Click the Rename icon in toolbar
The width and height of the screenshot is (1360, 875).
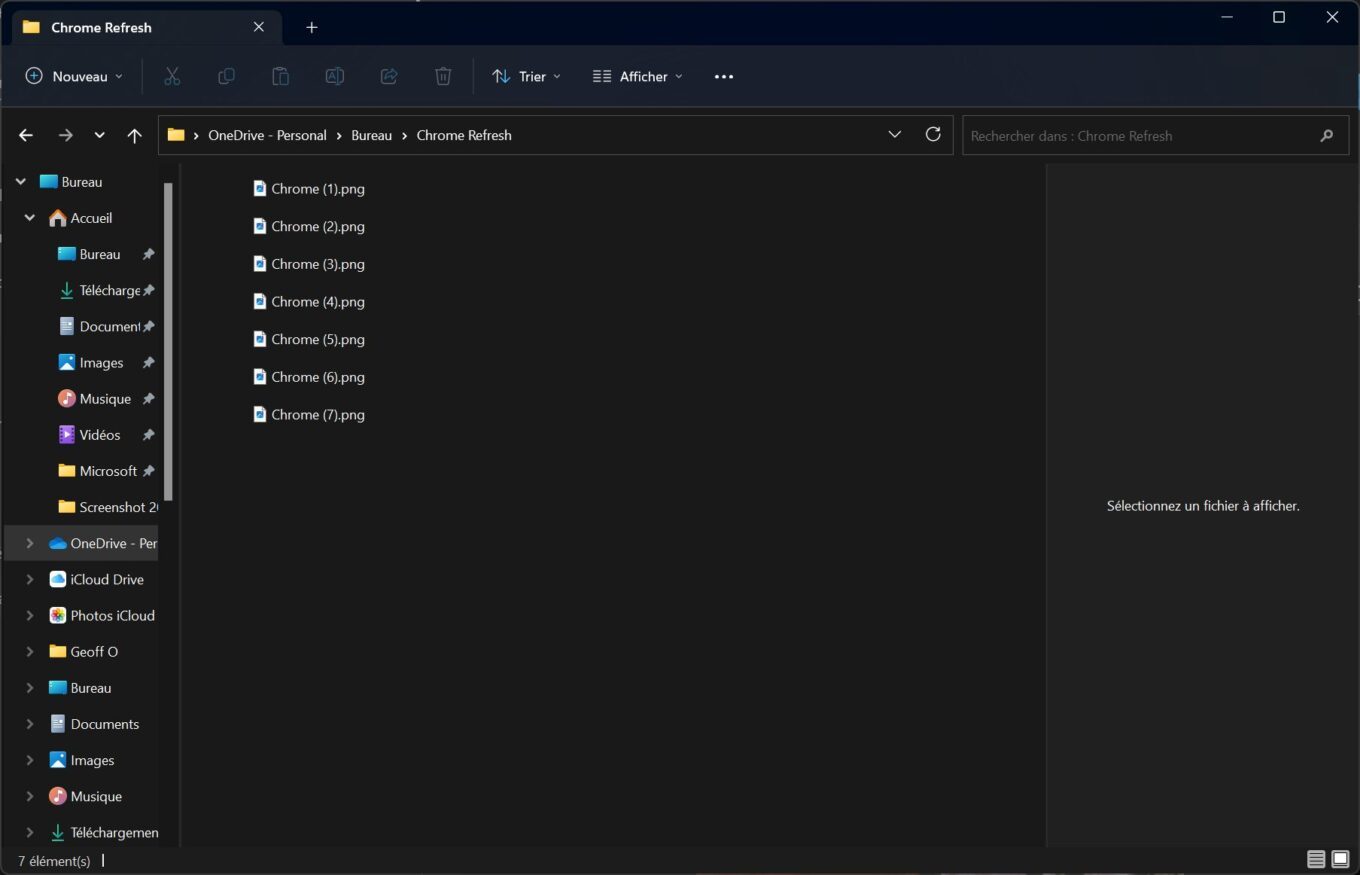pos(335,76)
